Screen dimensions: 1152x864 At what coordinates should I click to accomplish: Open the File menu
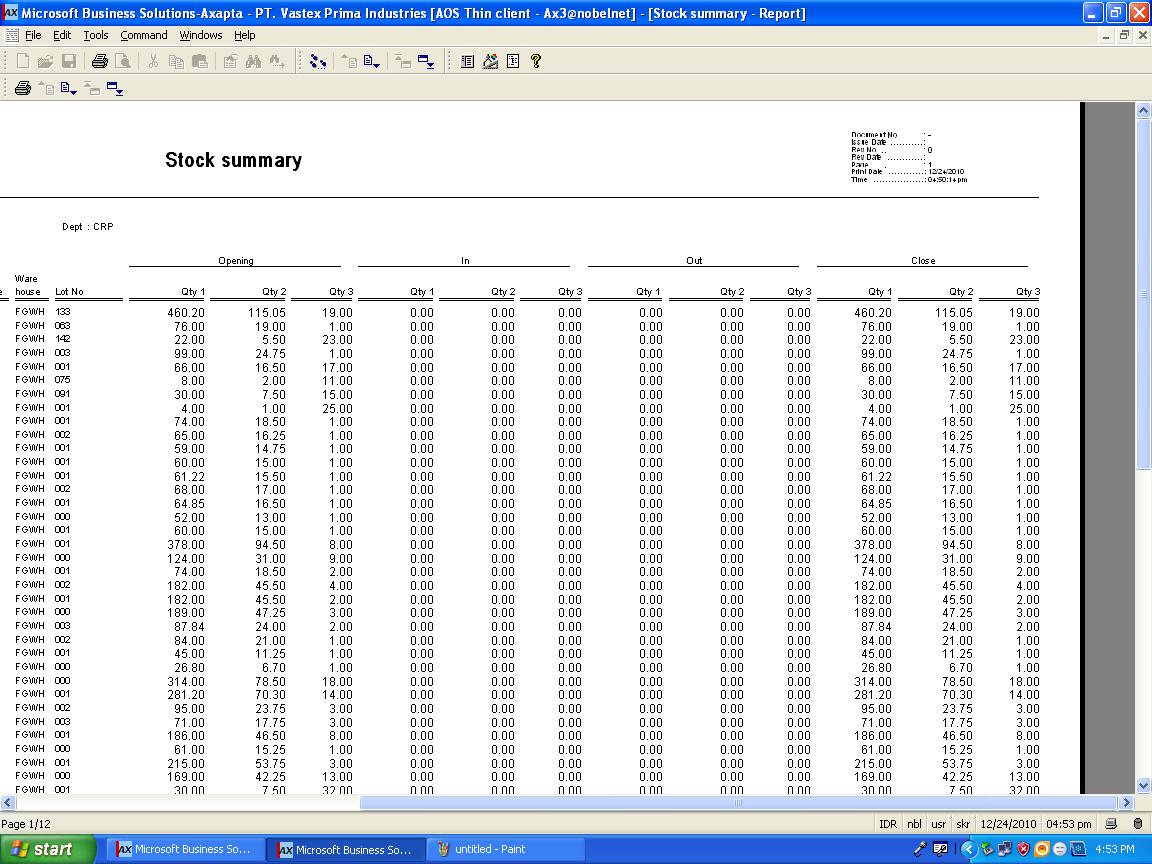33,35
